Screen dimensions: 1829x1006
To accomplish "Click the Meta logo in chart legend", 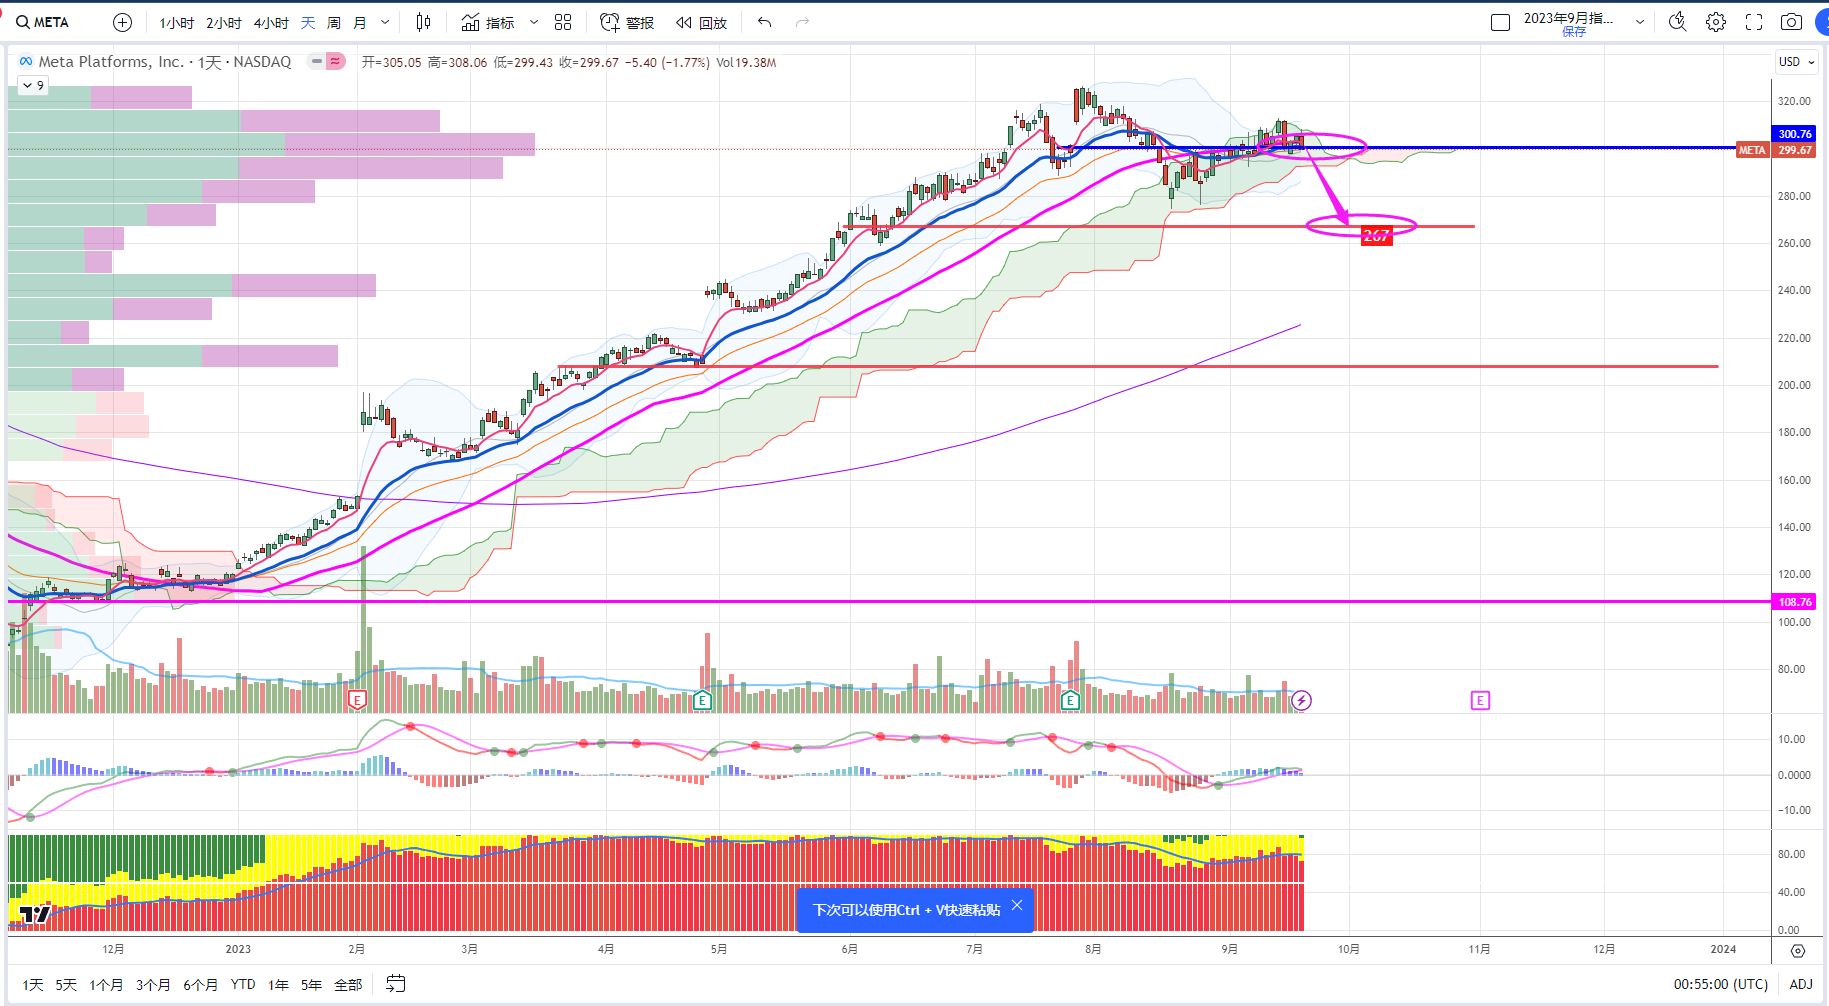I will pos(26,62).
